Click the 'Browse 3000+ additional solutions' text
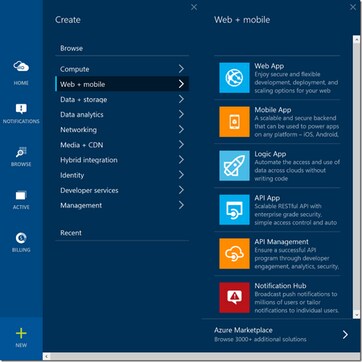362x362 pixels. coord(260,339)
